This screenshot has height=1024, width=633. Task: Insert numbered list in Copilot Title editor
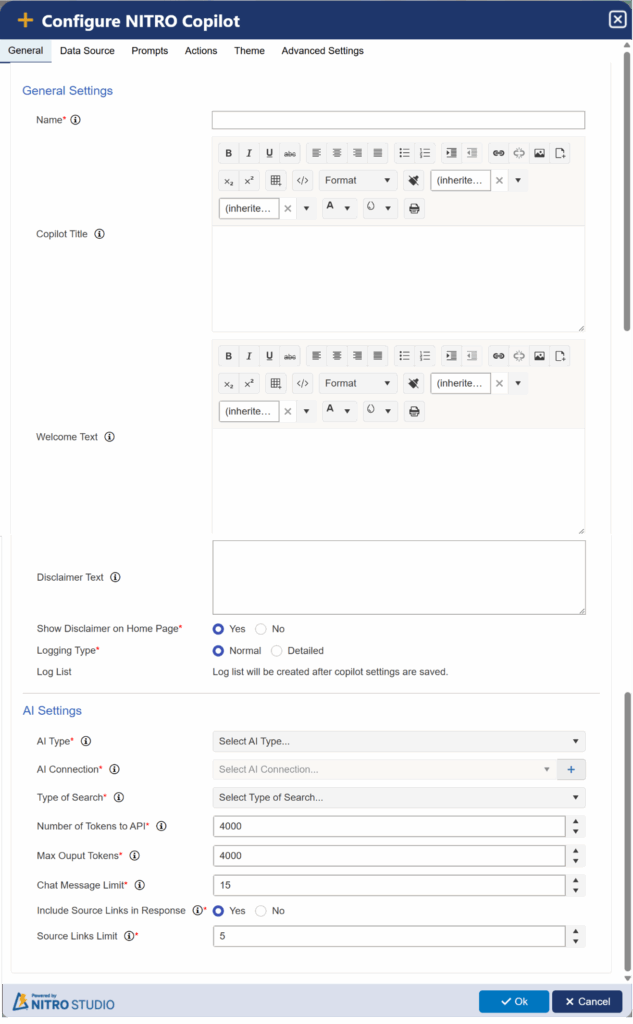tap(425, 153)
